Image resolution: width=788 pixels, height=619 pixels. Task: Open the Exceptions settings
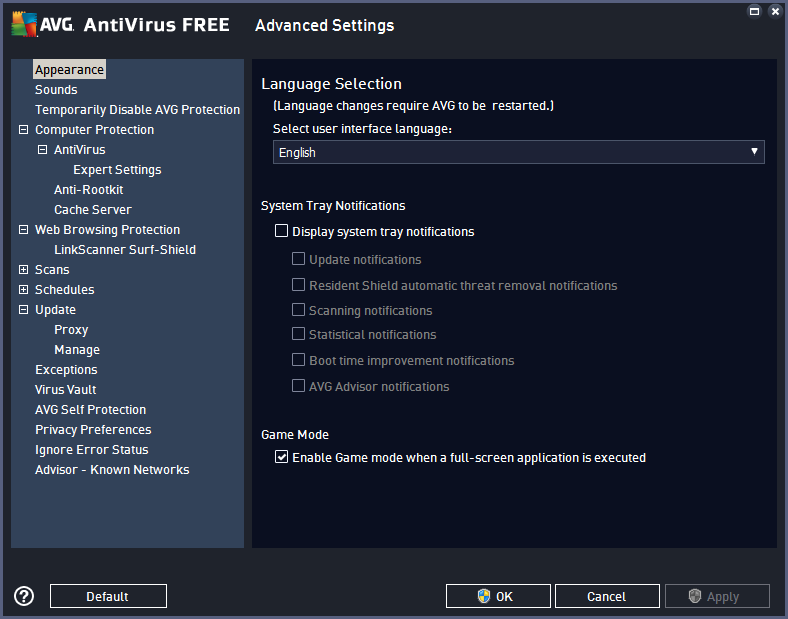(x=66, y=370)
